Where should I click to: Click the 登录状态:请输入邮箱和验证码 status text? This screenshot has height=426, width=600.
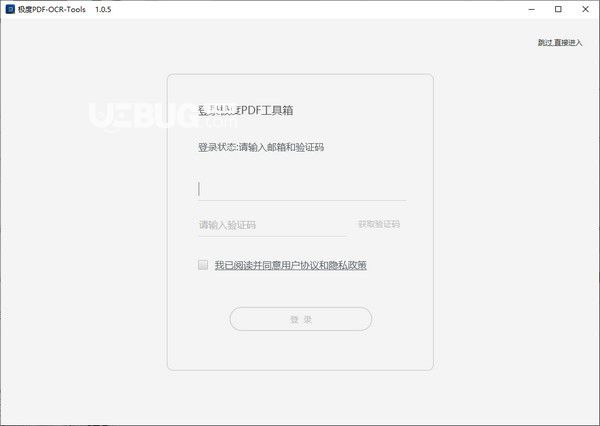tap(261, 147)
